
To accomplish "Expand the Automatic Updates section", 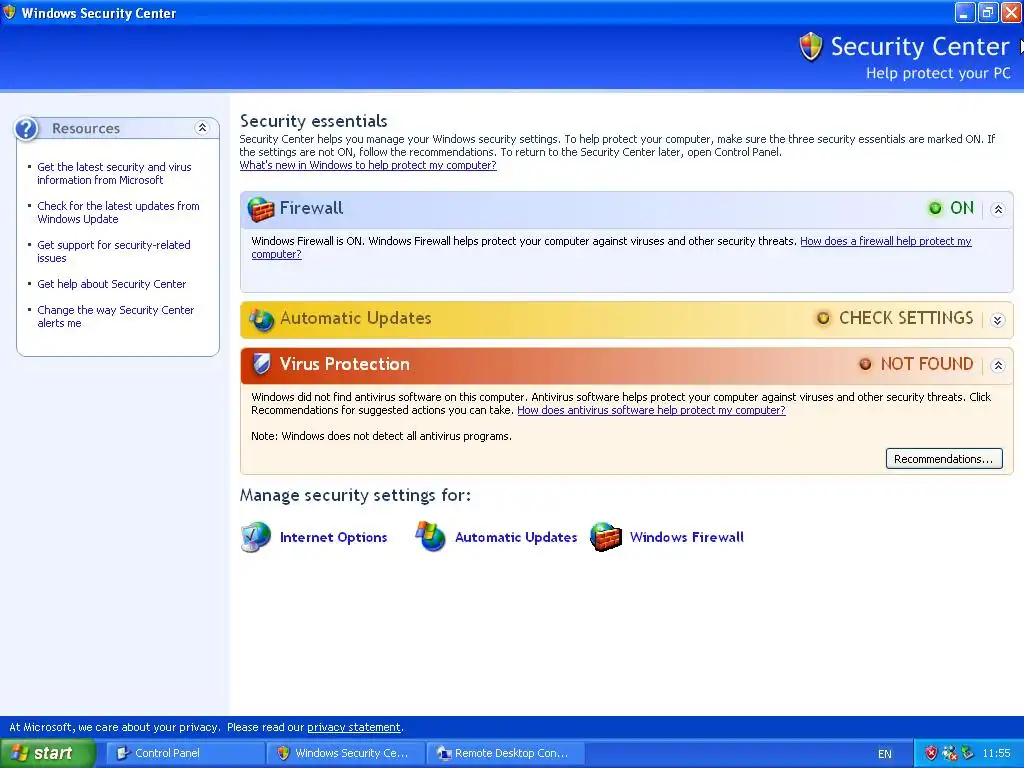I will (997, 320).
